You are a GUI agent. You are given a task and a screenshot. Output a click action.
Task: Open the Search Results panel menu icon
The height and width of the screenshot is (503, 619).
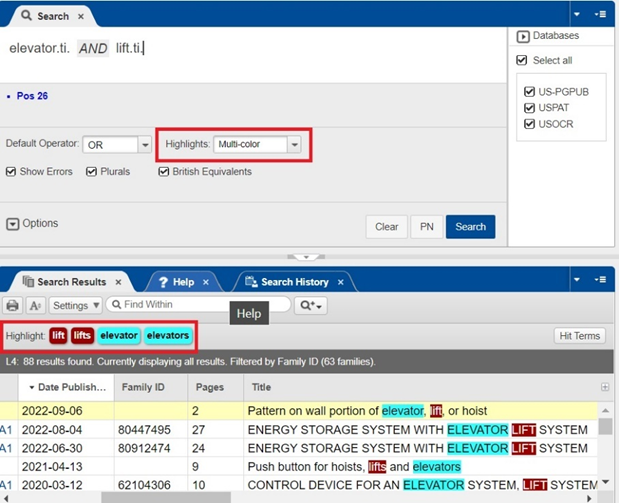(600, 280)
